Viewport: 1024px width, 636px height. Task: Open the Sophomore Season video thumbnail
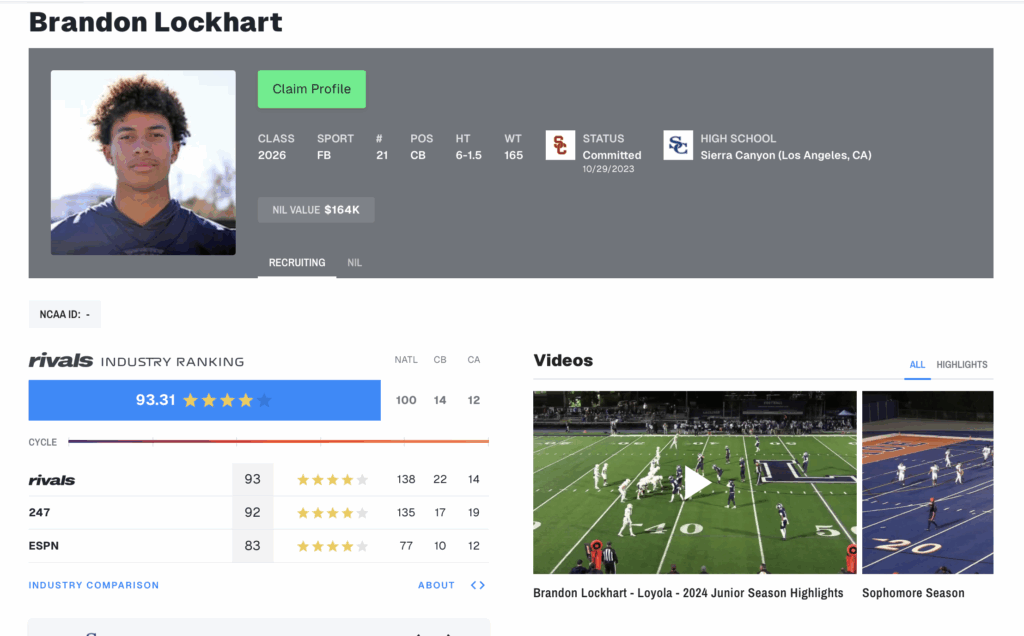pyautogui.click(x=927, y=482)
